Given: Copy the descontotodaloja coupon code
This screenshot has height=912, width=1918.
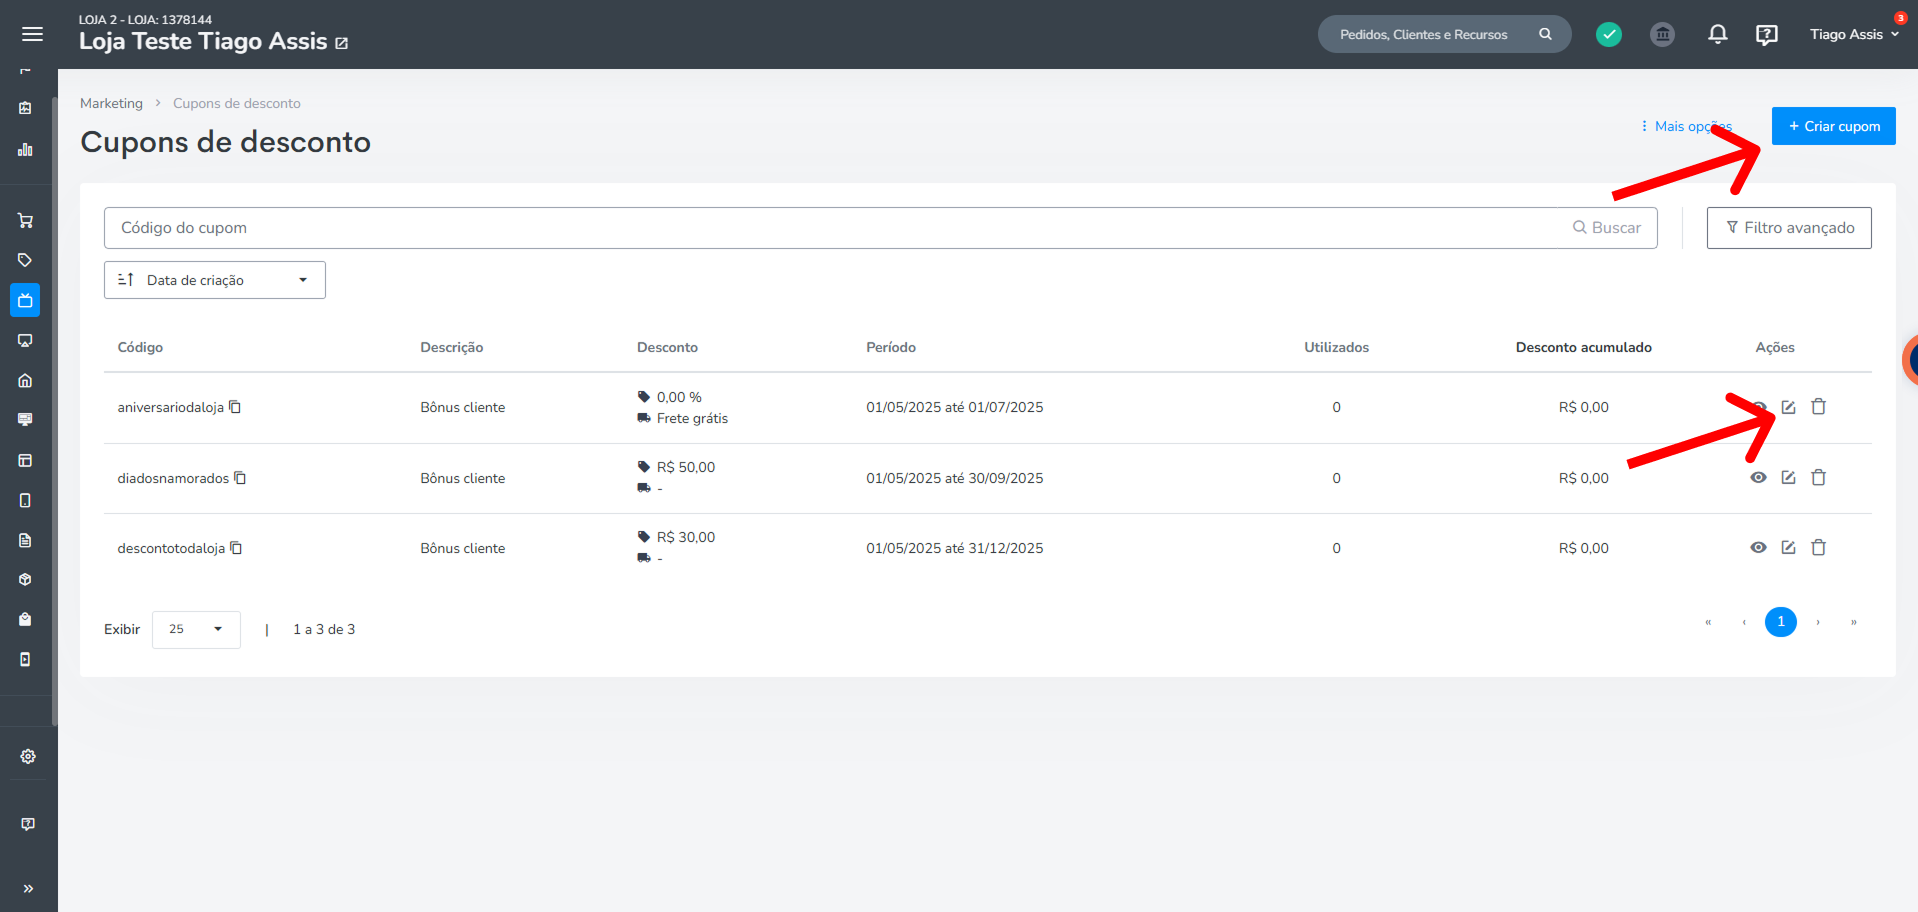Looking at the screenshot, I should pyautogui.click(x=236, y=548).
